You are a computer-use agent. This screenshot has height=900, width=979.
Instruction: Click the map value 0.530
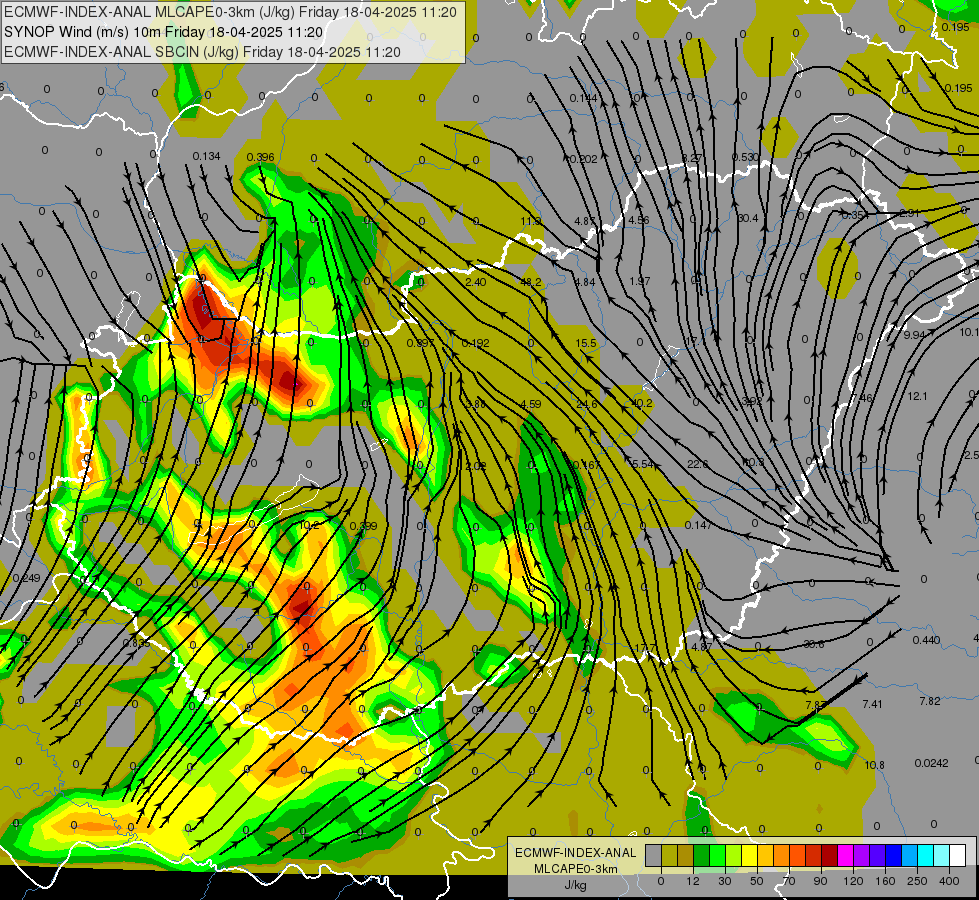(x=745, y=157)
